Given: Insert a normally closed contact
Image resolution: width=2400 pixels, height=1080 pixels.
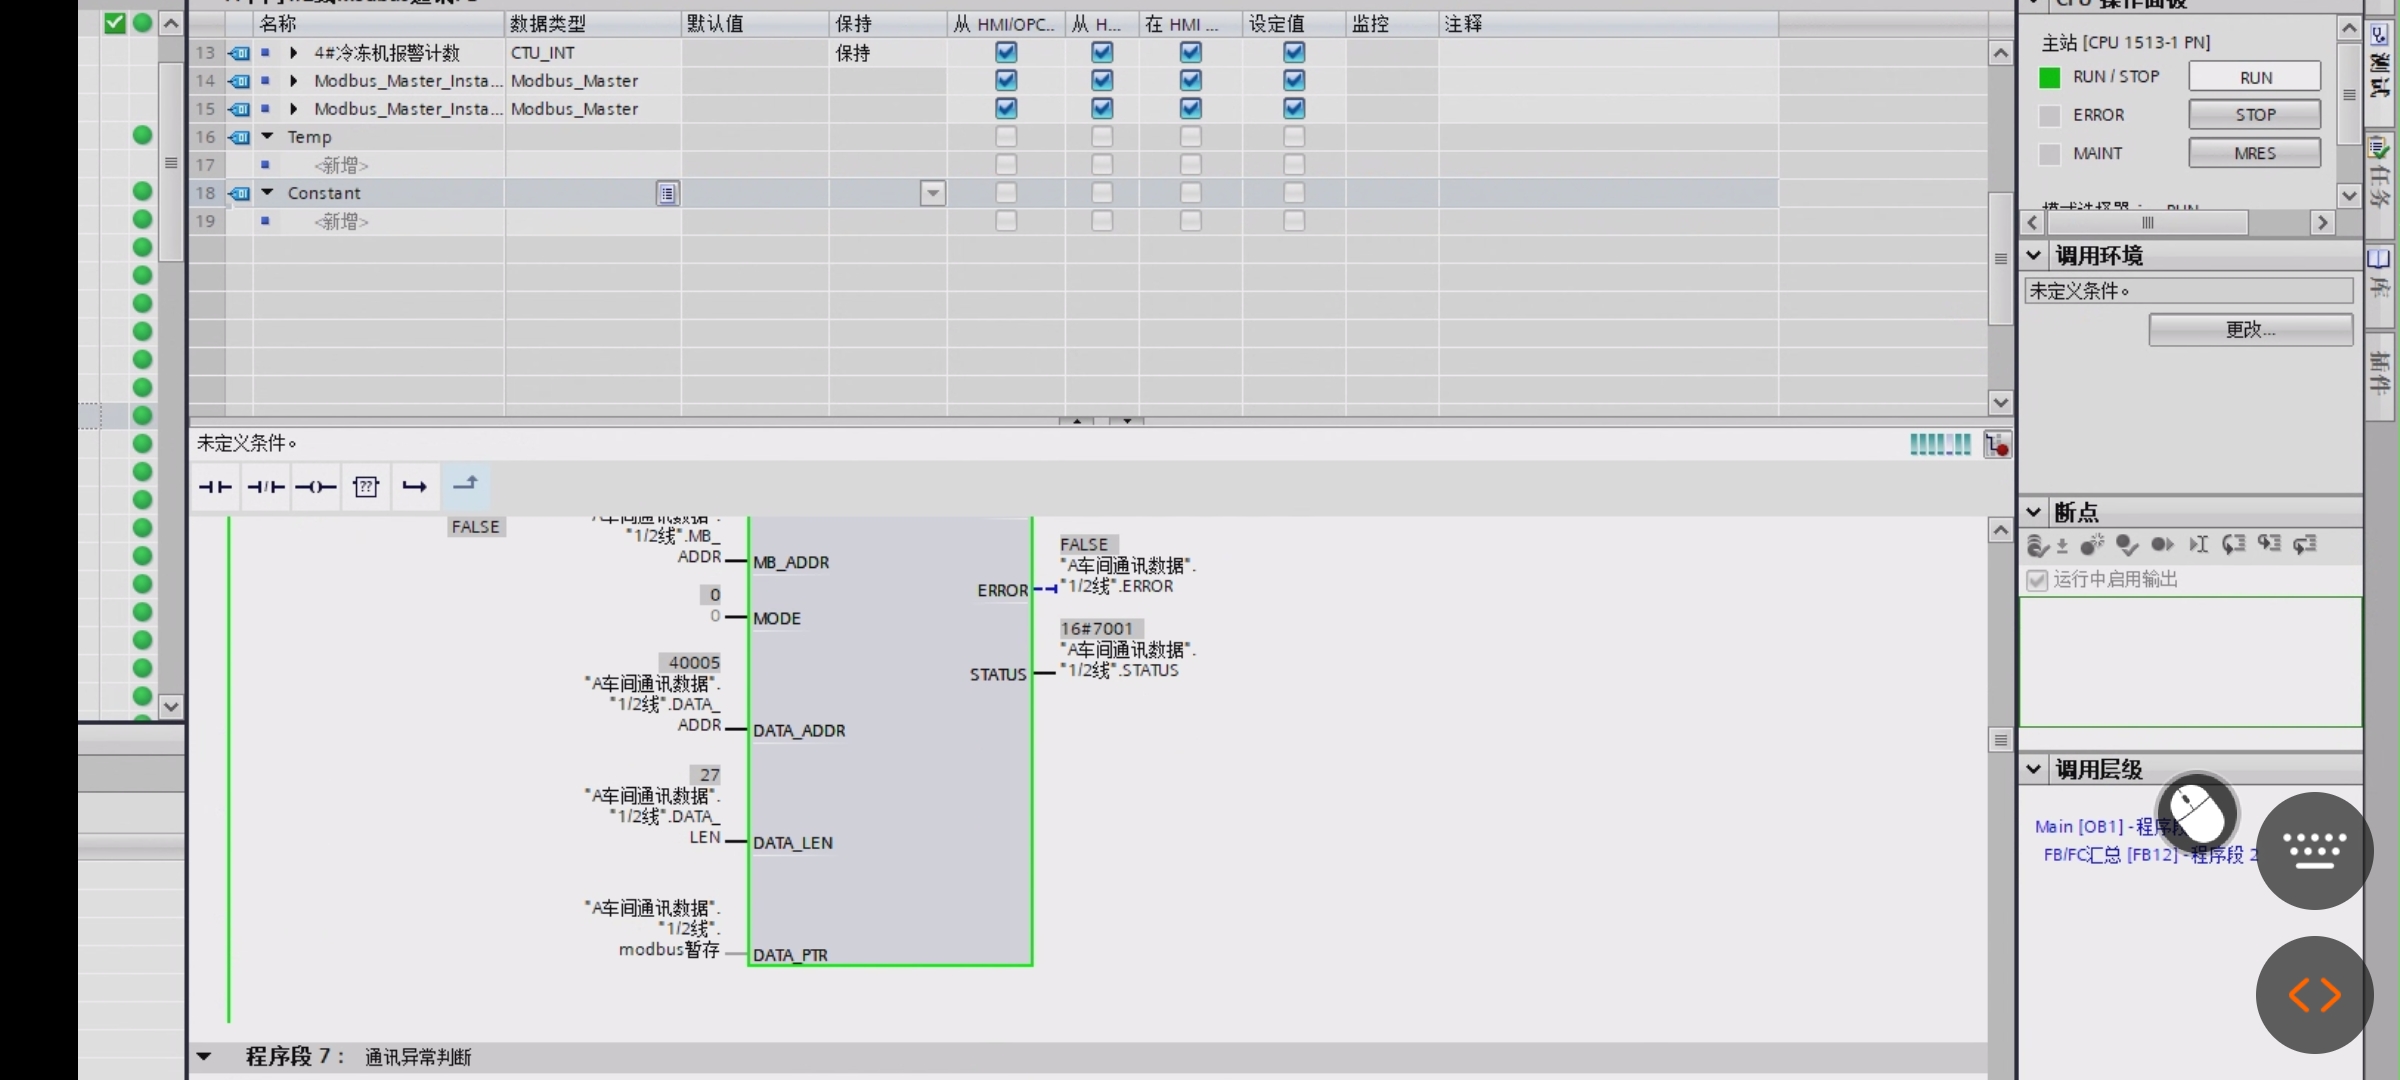Looking at the screenshot, I should click(266, 487).
